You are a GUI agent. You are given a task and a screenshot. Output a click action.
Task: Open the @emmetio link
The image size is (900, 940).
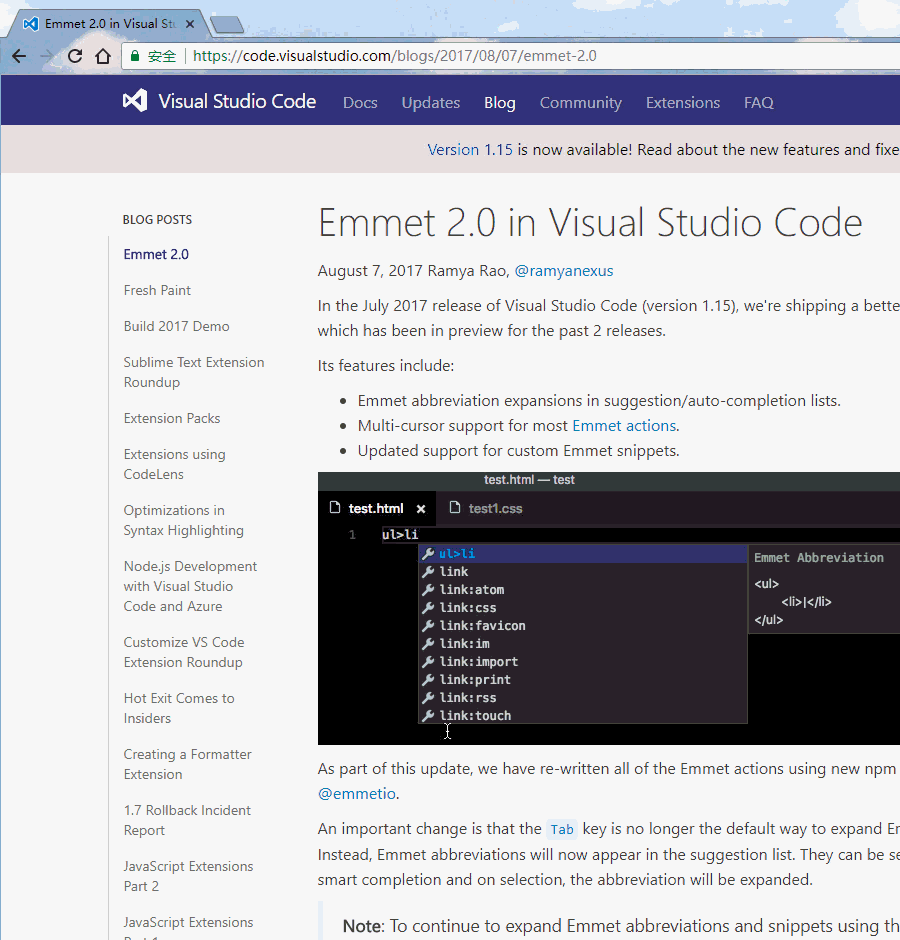[356, 794]
